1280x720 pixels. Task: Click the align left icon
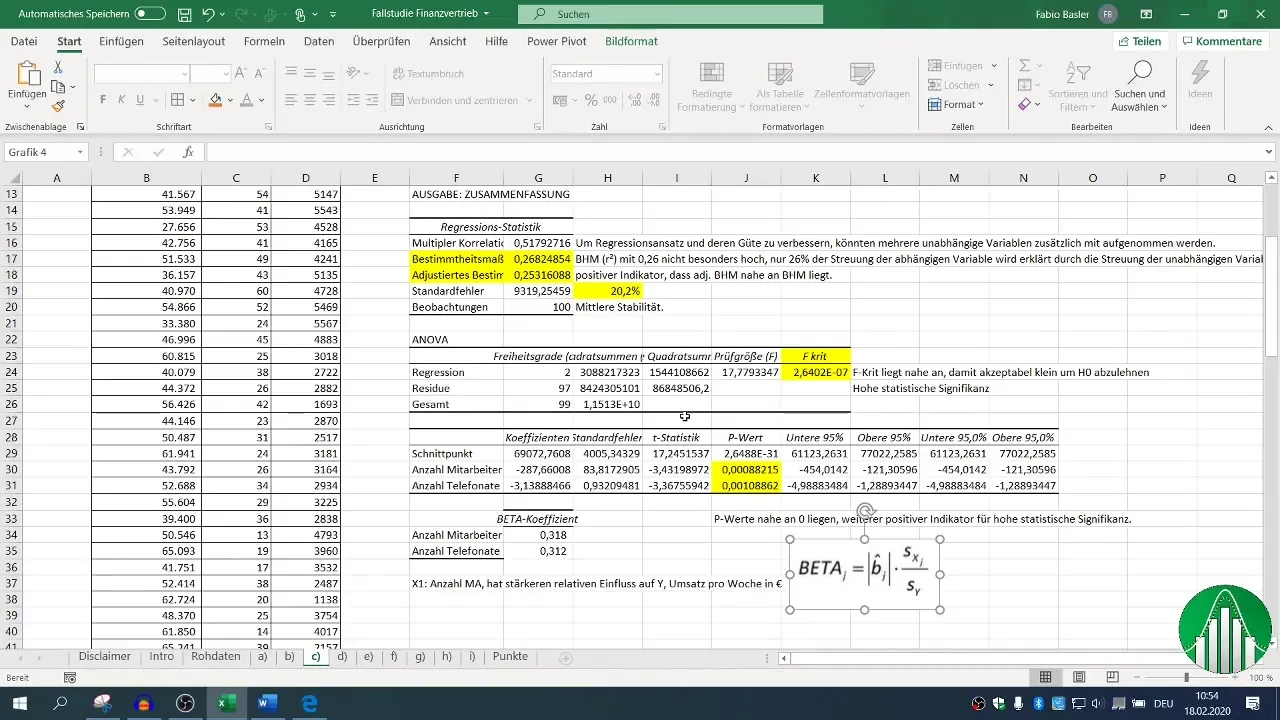point(291,100)
